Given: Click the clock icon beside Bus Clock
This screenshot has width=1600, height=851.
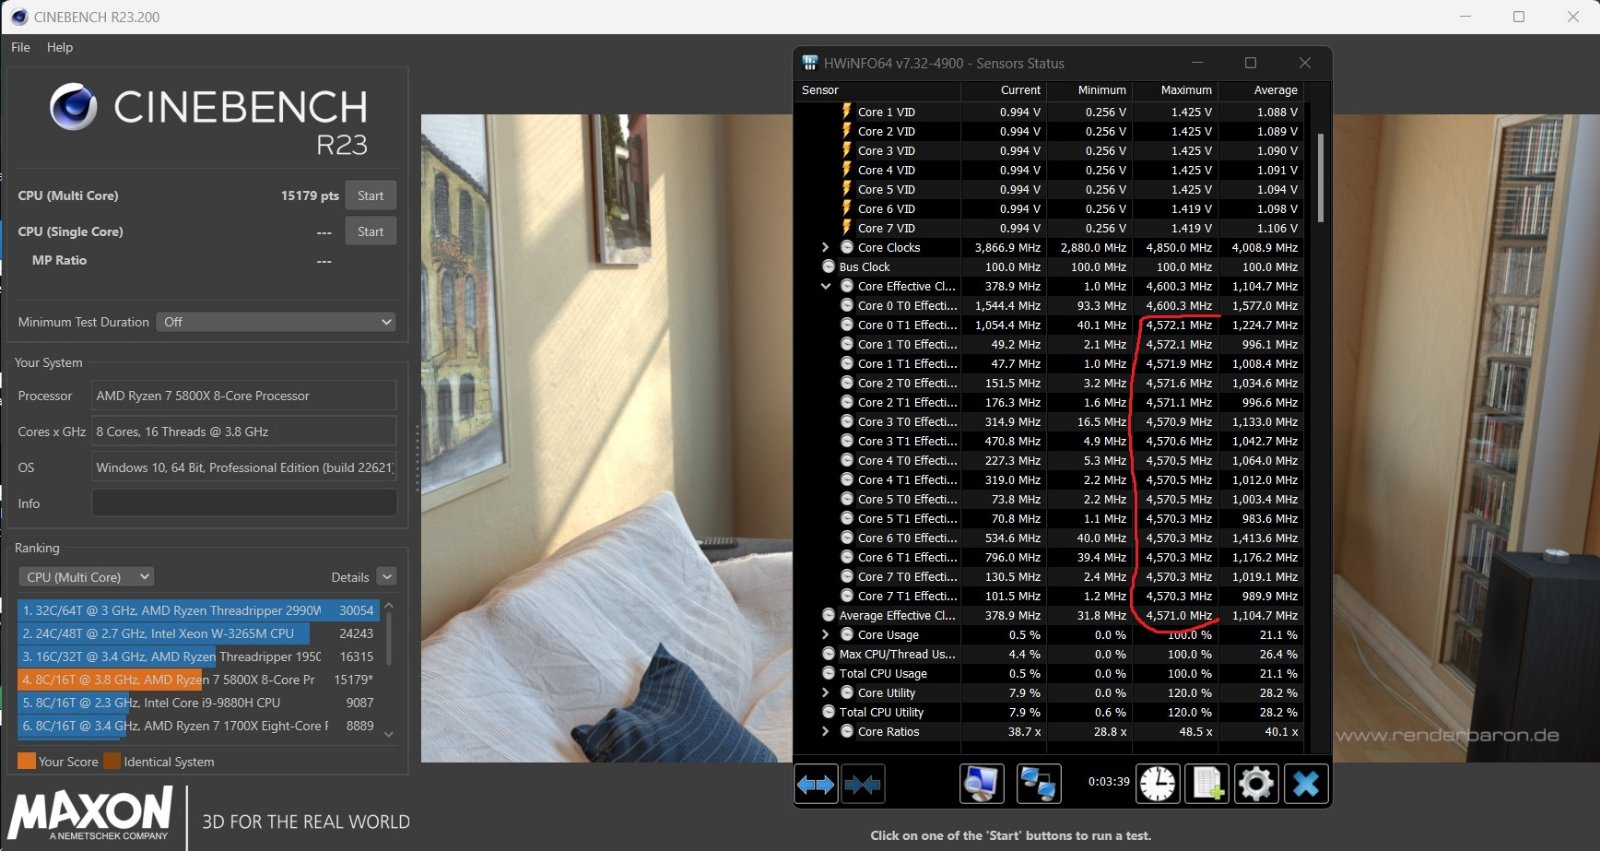Looking at the screenshot, I should [x=828, y=267].
